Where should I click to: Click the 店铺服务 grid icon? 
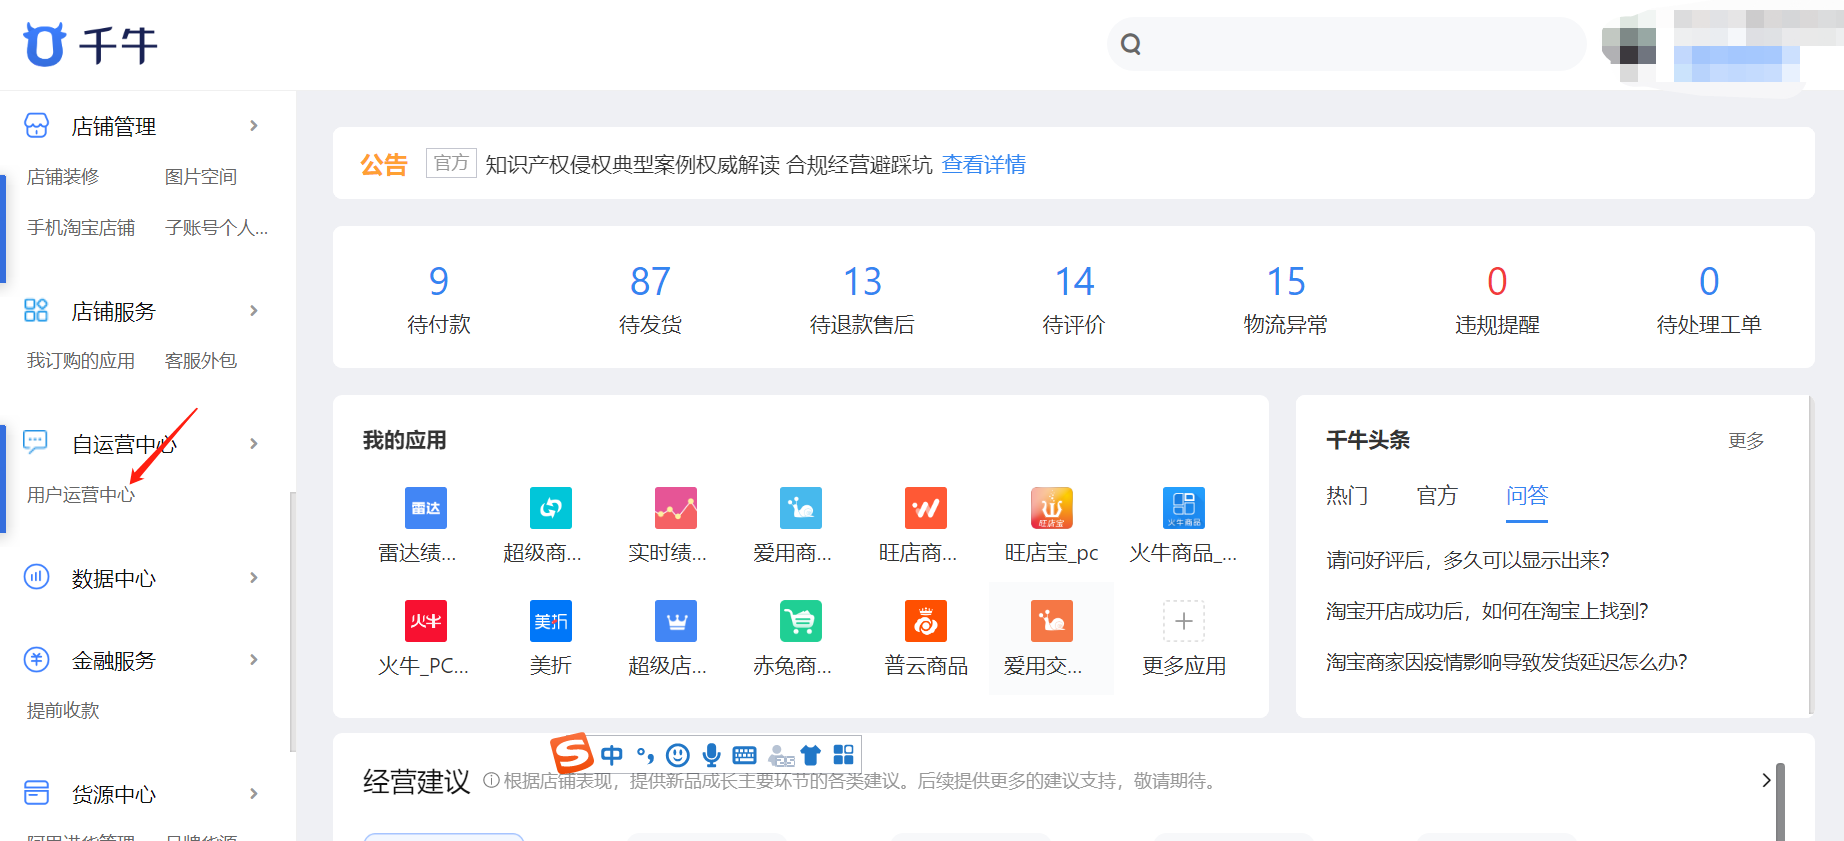click(x=36, y=310)
